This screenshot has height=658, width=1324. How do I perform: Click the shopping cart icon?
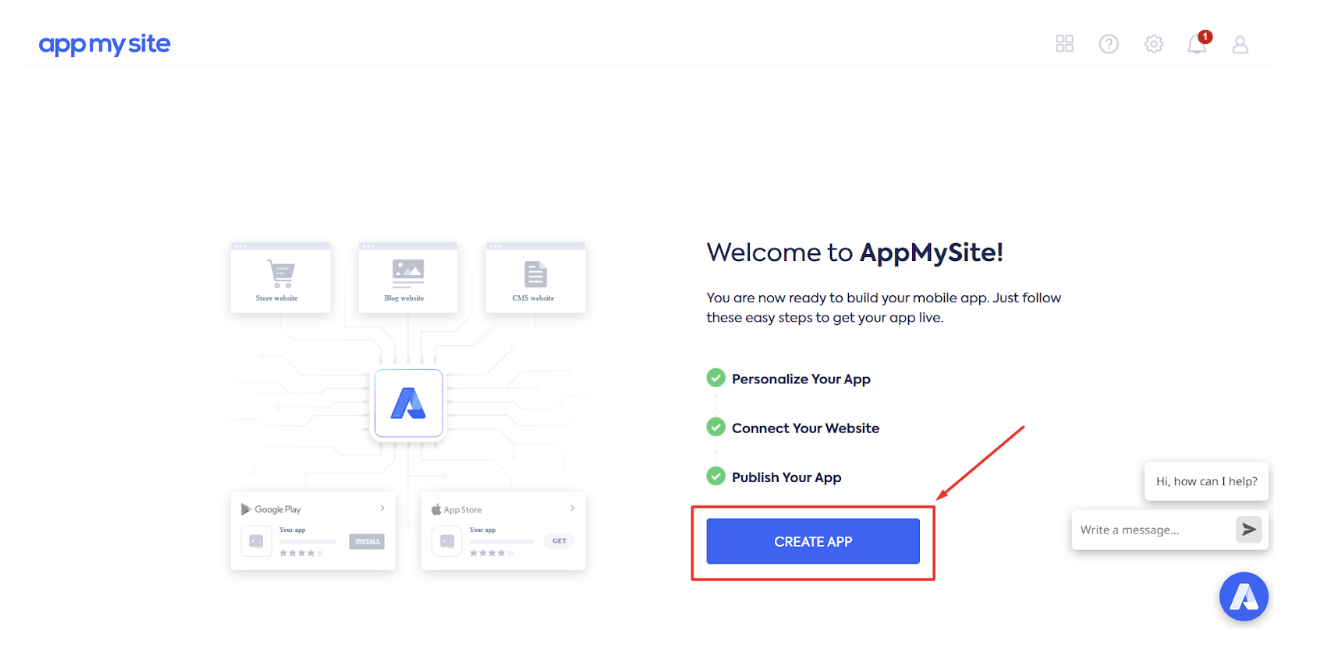tap(280, 273)
